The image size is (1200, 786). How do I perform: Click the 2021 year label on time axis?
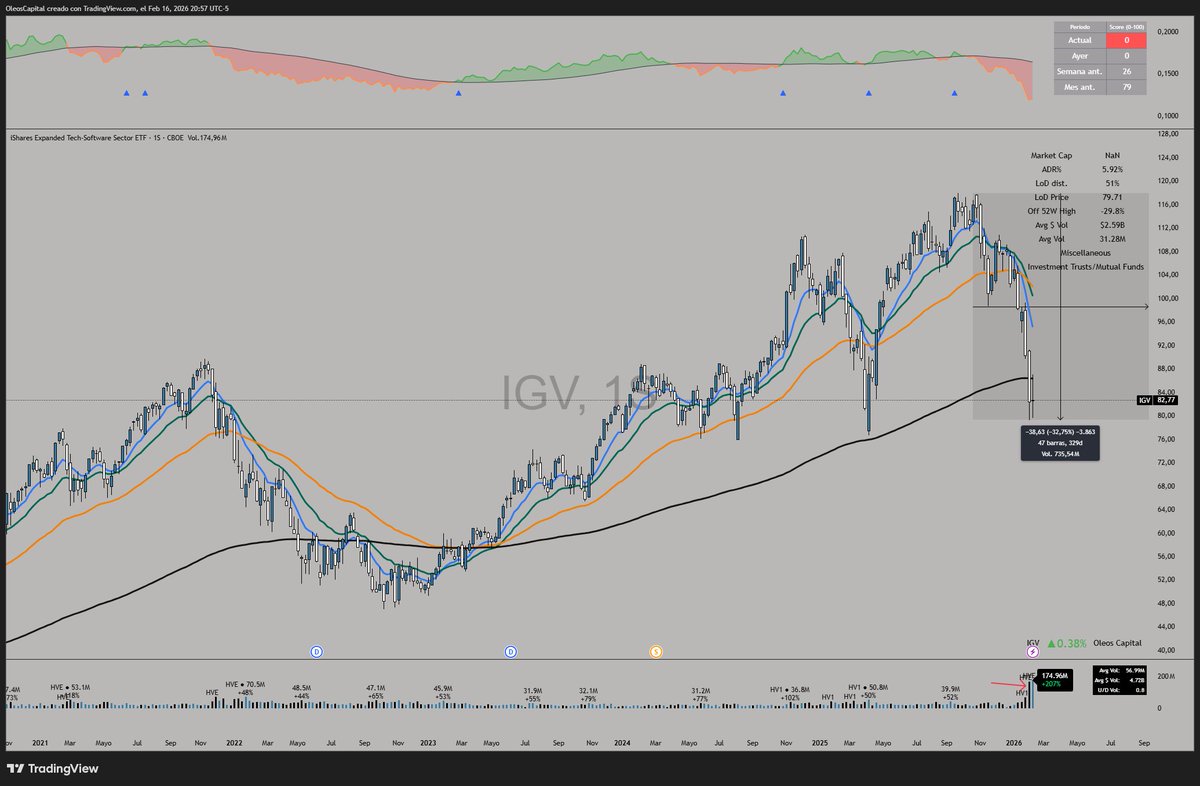[x=41, y=743]
